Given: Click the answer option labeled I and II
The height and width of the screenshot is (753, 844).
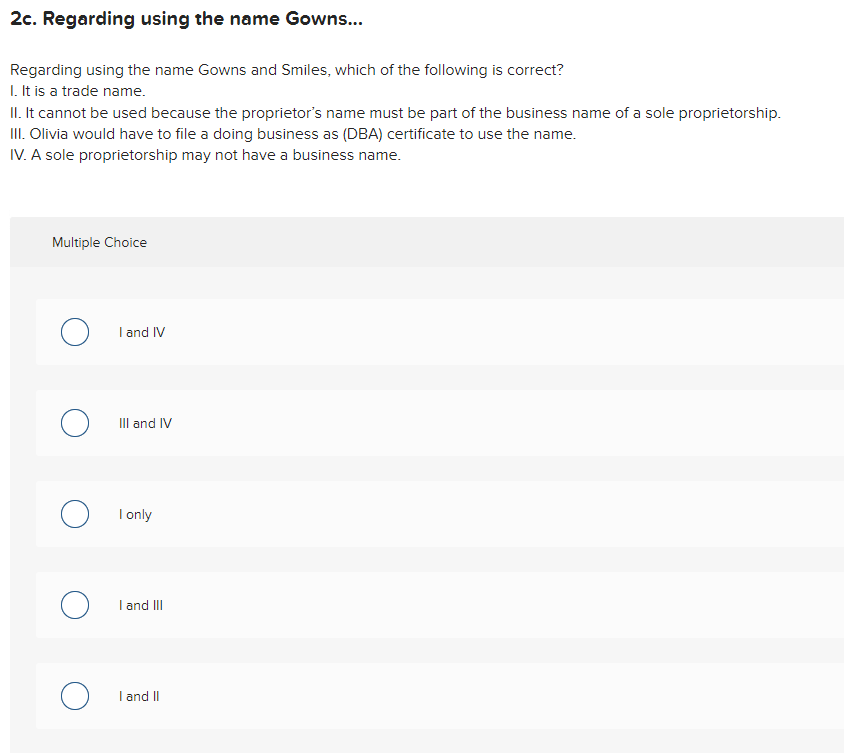Looking at the screenshot, I should [138, 695].
